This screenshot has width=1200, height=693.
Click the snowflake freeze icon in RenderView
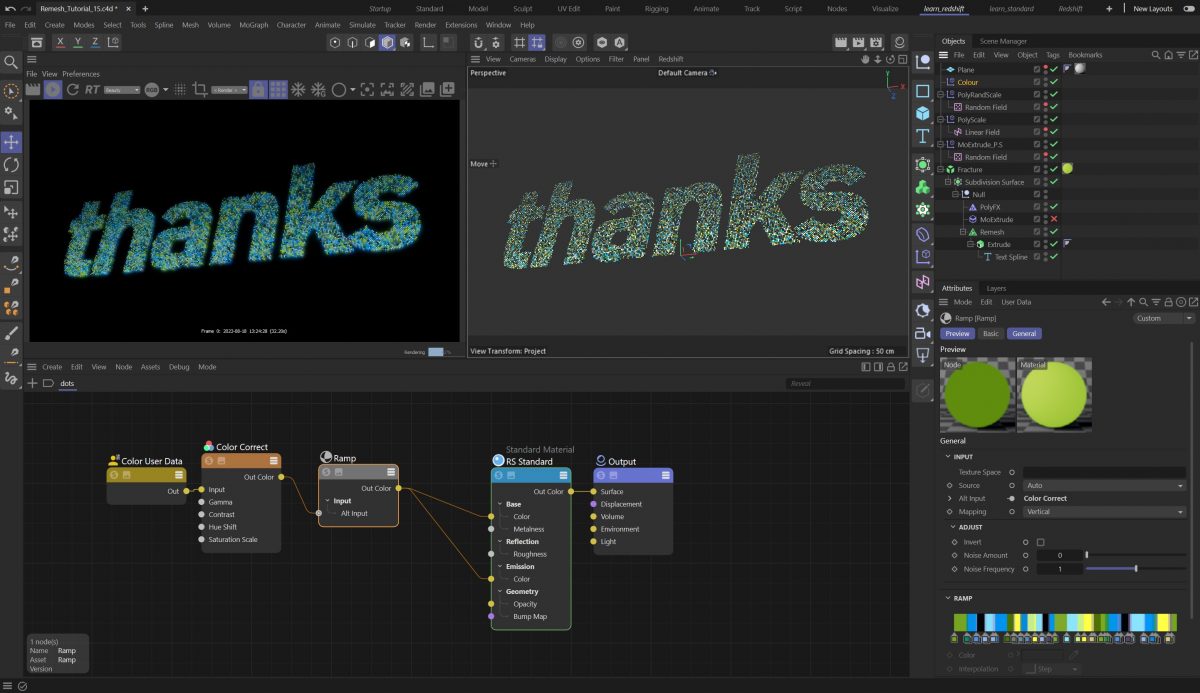pos(298,90)
